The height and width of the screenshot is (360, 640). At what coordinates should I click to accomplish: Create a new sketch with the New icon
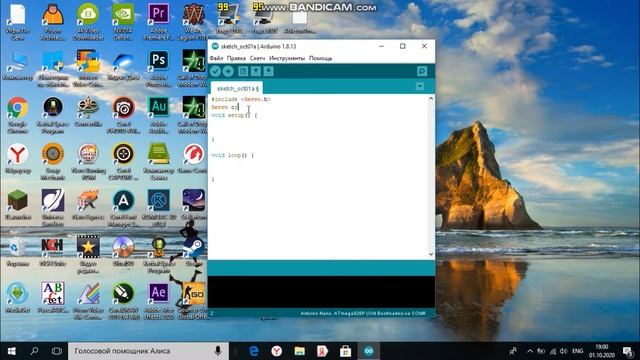(x=243, y=71)
